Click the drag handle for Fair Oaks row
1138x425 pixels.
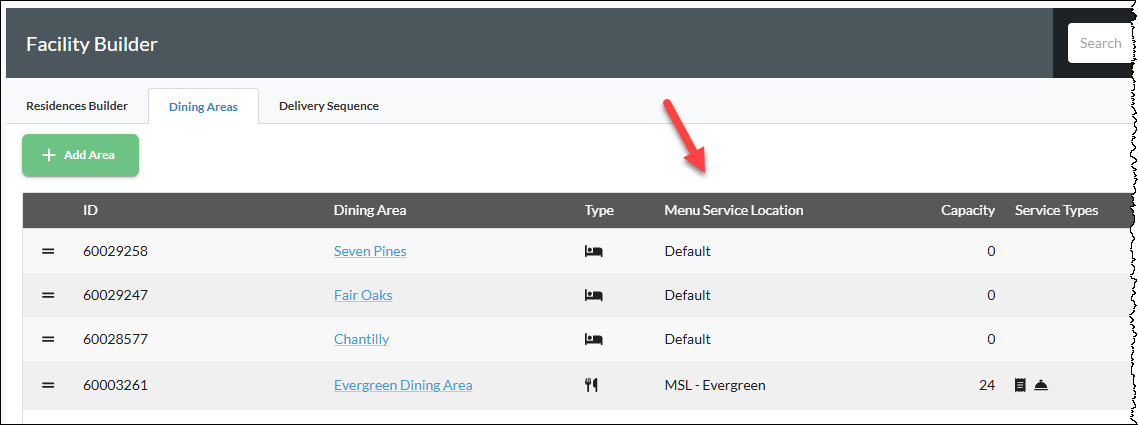[x=48, y=295]
